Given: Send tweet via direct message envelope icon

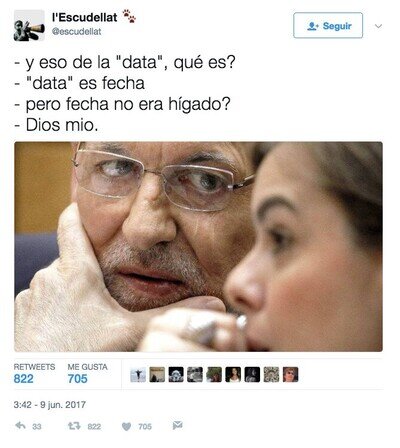Looking at the screenshot, I should pos(177,425).
